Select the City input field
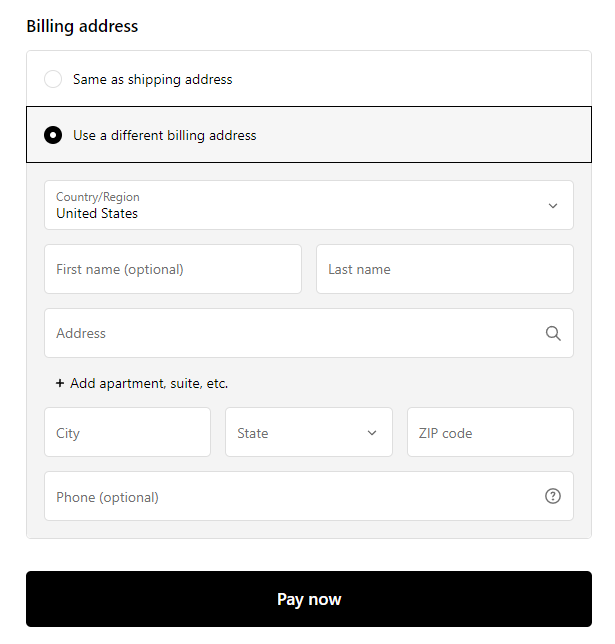This screenshot has height=644, width=615. (127, 433)
